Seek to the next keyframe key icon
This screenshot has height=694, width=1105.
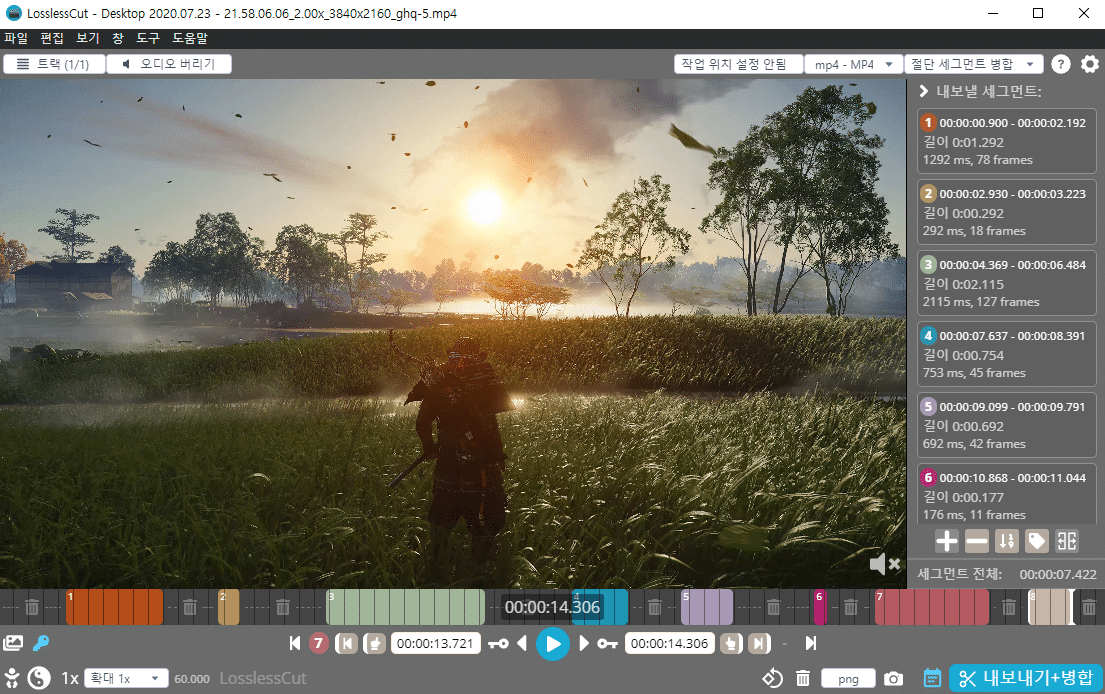(607, 643)
